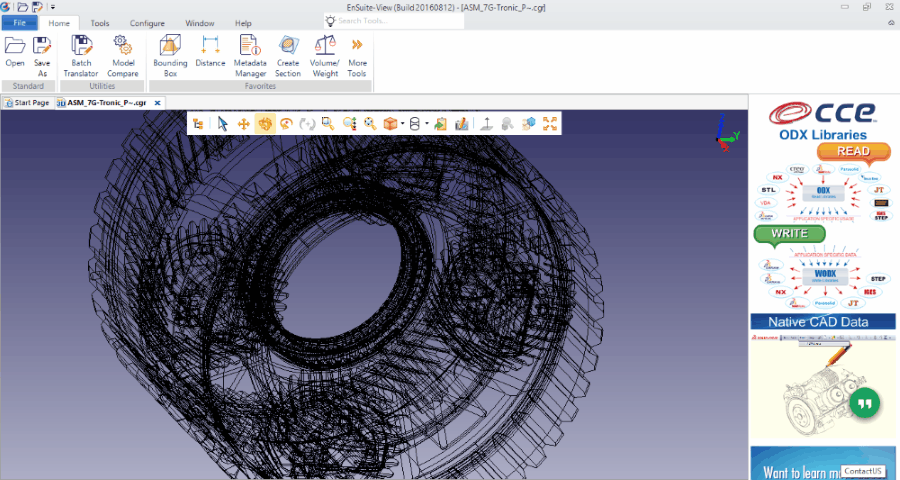Toggle full screen with the expand arrows icon
Viewport: 900px width, 480px height.
(550, 124)
